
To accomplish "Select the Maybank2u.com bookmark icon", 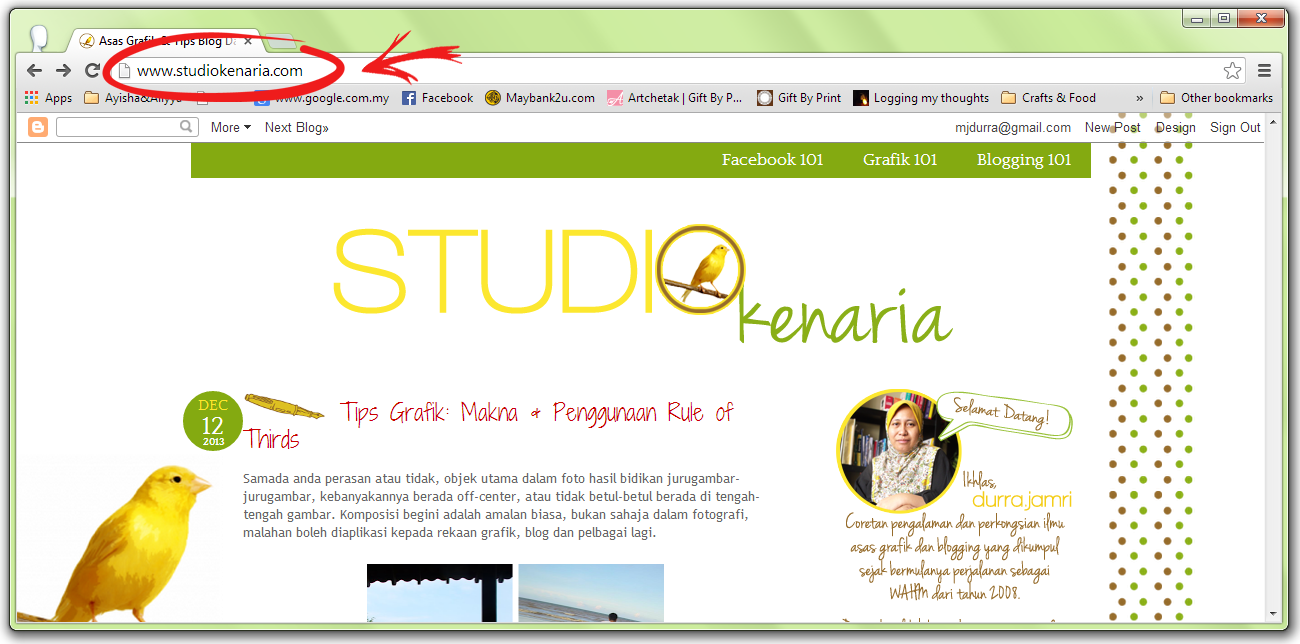I will click(x=491, y=97).
